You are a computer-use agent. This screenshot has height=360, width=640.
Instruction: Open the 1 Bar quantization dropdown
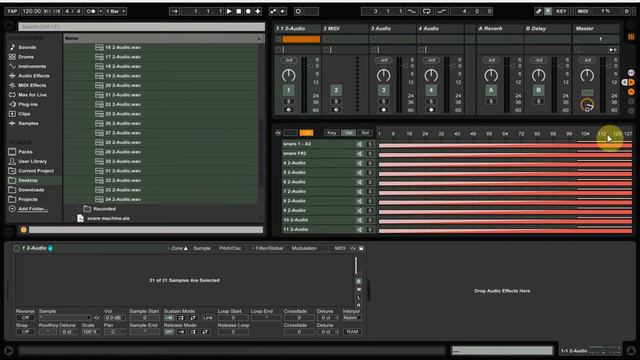[x=116, y=11]
